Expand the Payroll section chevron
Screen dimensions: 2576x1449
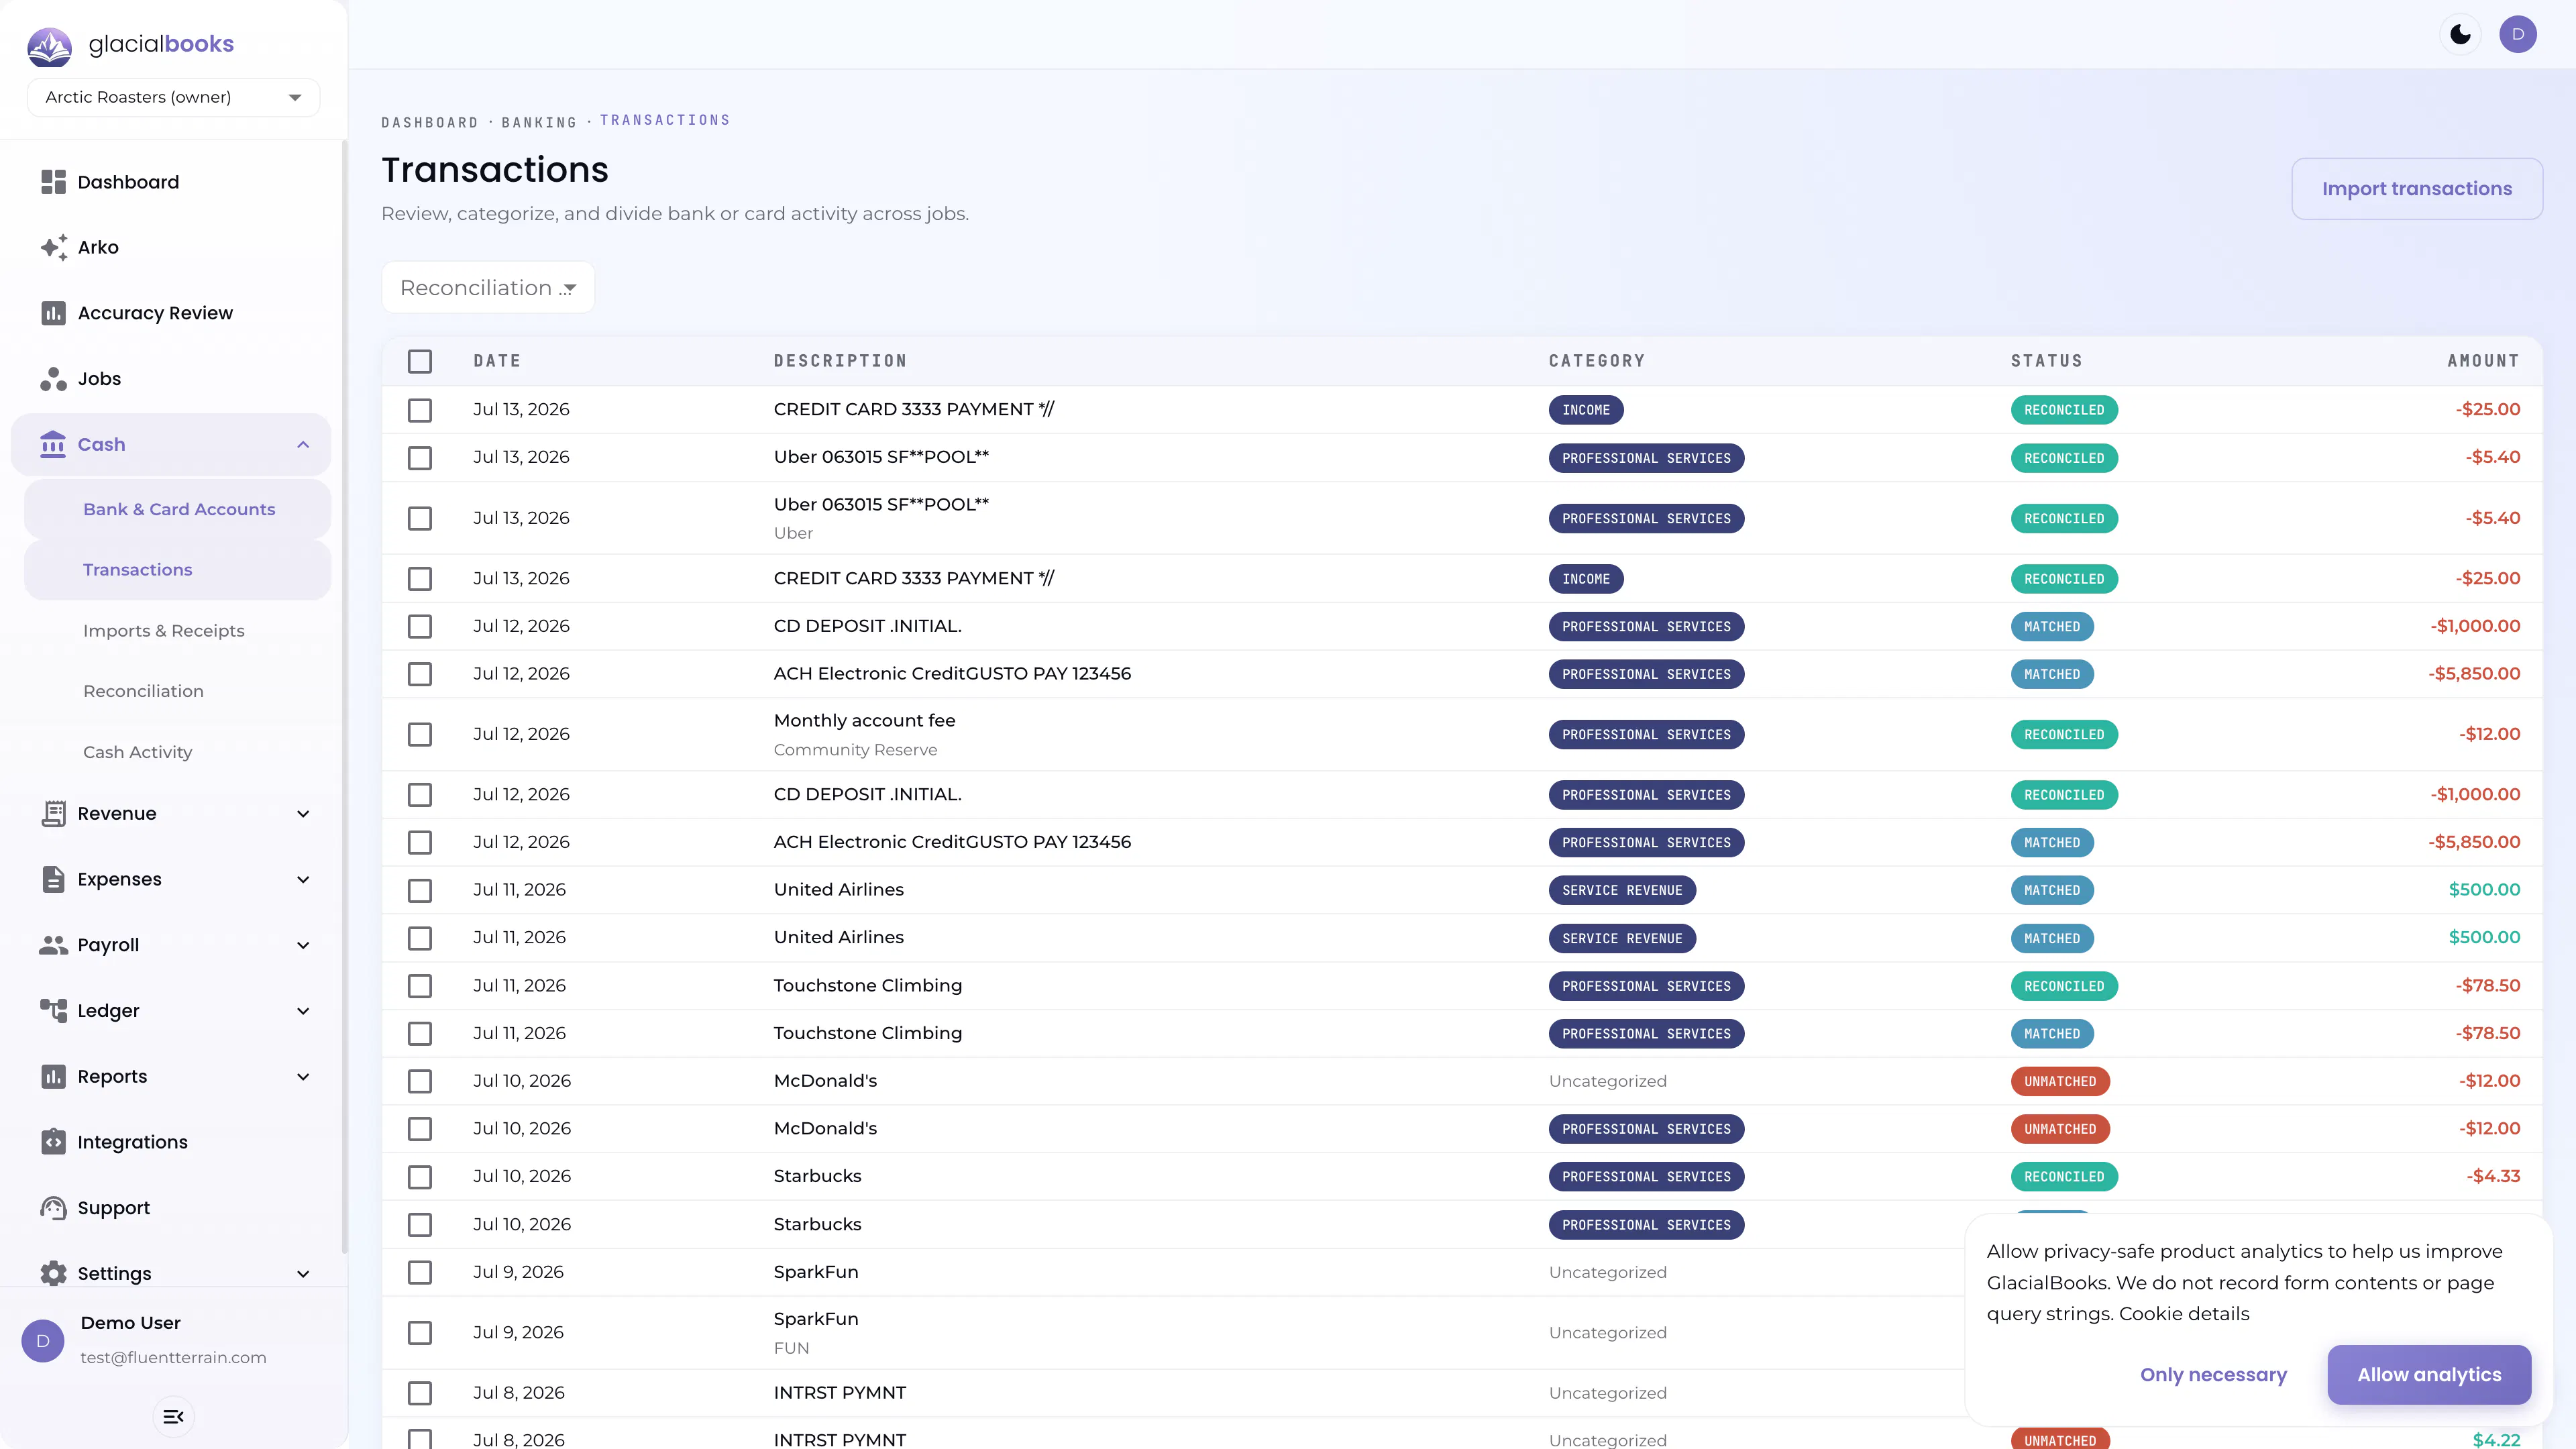[303, 945]
